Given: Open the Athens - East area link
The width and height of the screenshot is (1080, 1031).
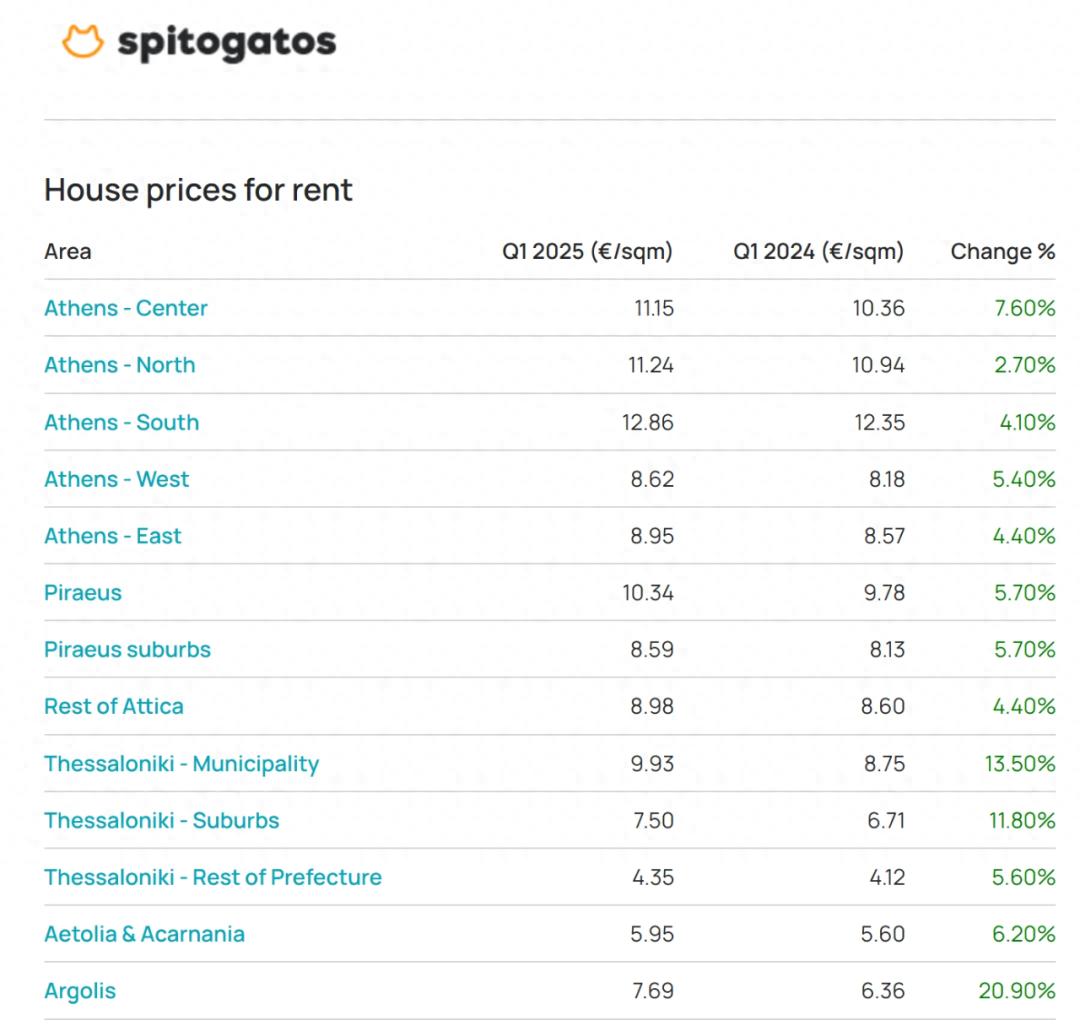Looking at the screenshot, I should click(x=113, y=536).
